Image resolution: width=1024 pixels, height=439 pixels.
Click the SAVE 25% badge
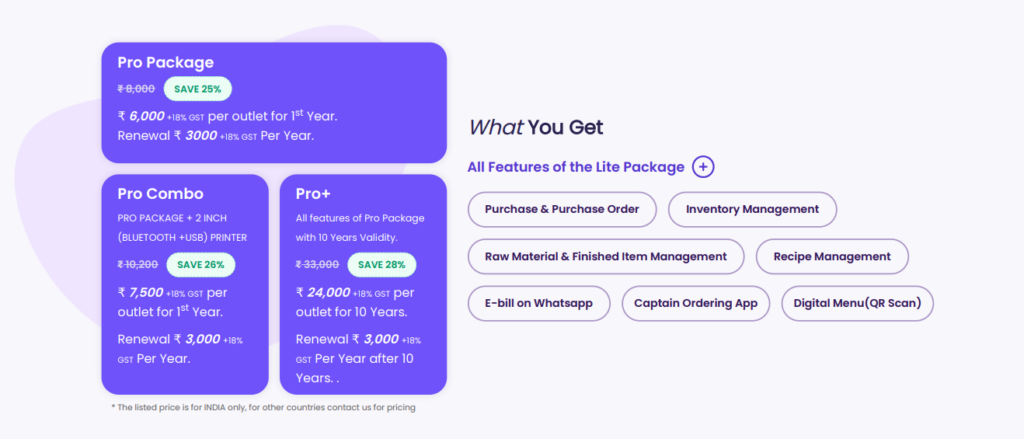pyautogui.click(x=198, y=89)
